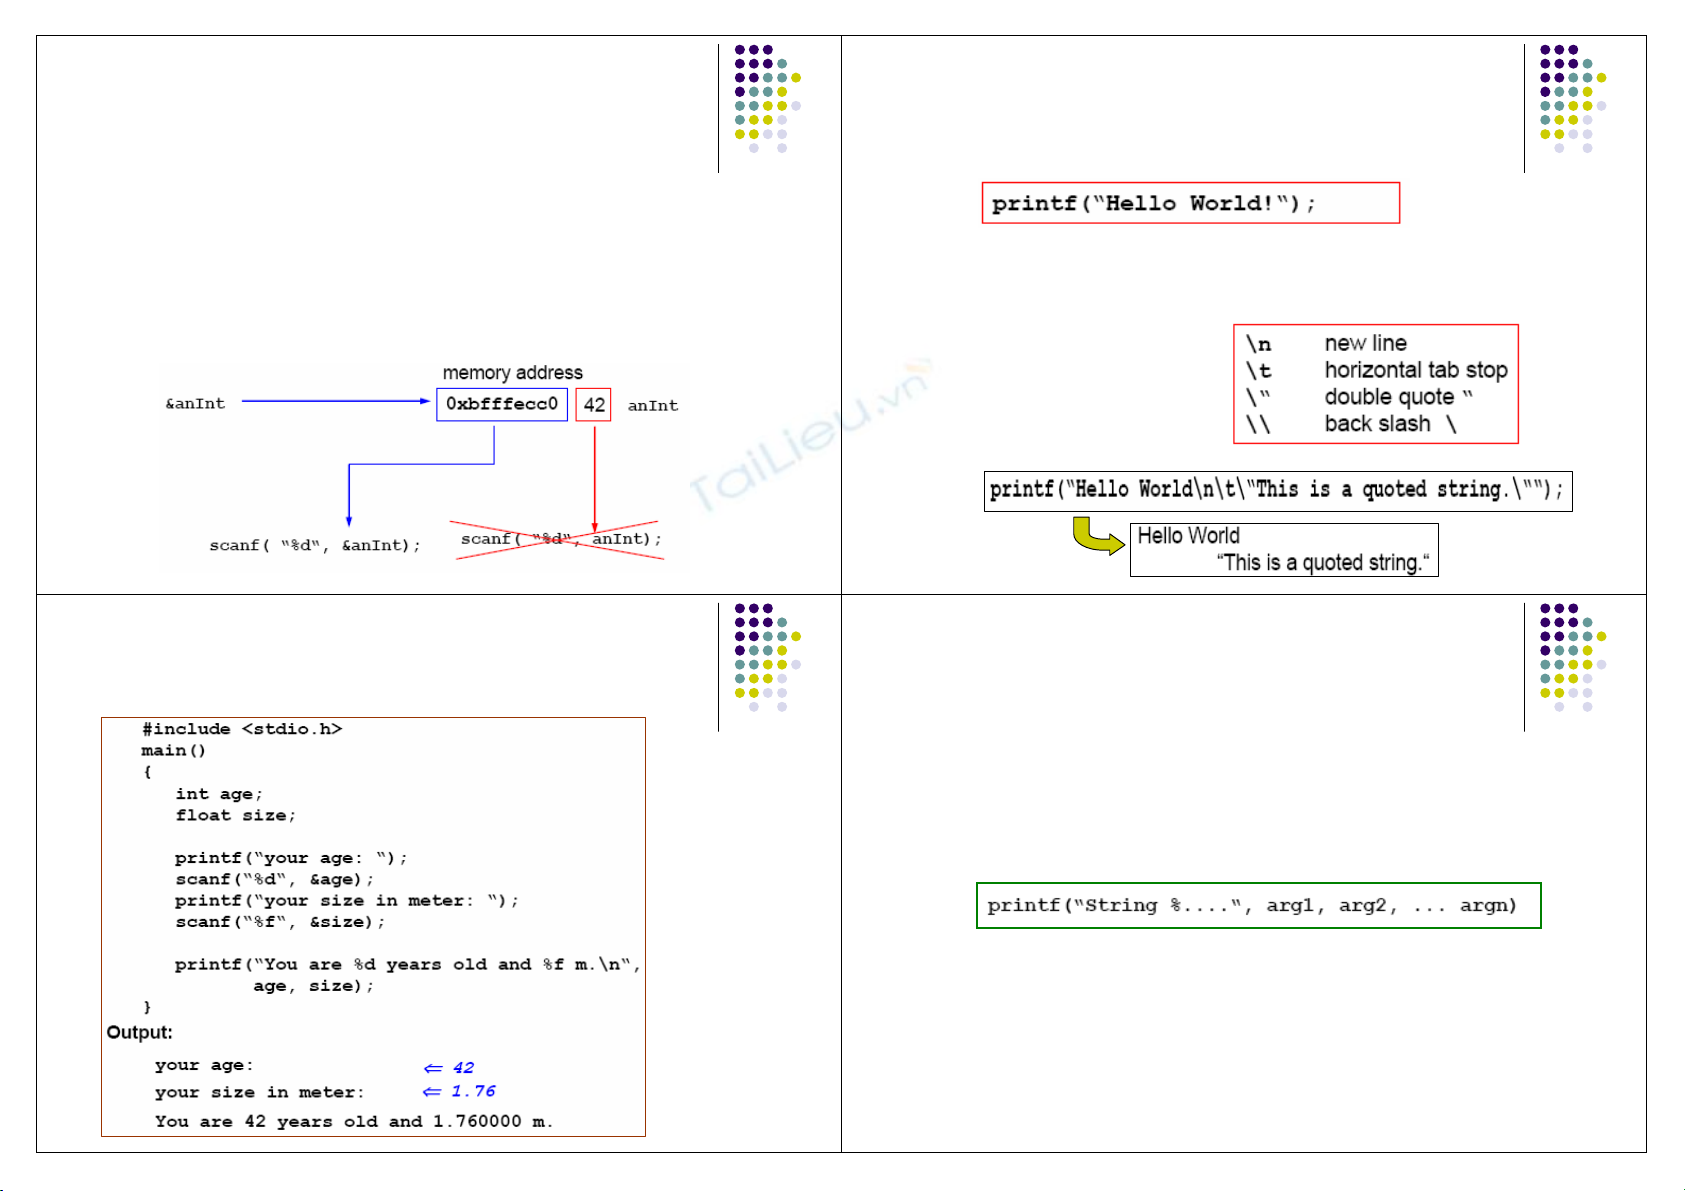Click the dot pattern logo on the bottom-right slide
The height and width of the screenshot is (1191, 1685).
click(1571, 657)
